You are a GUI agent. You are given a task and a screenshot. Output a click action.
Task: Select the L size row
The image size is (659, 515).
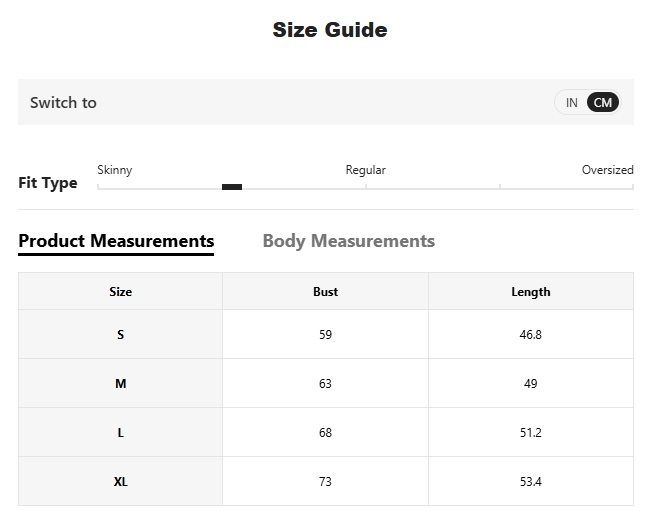(120, 433)
